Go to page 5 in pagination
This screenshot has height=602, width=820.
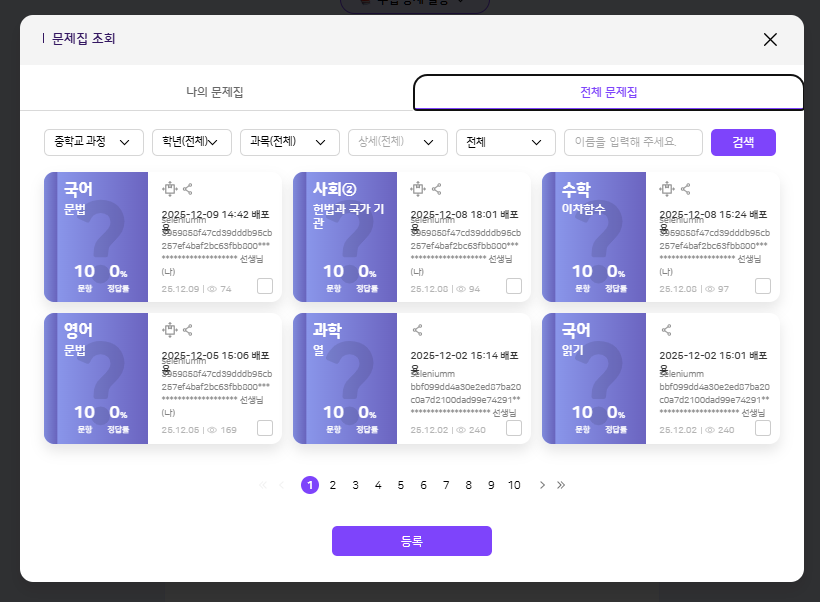pos(401,485)
